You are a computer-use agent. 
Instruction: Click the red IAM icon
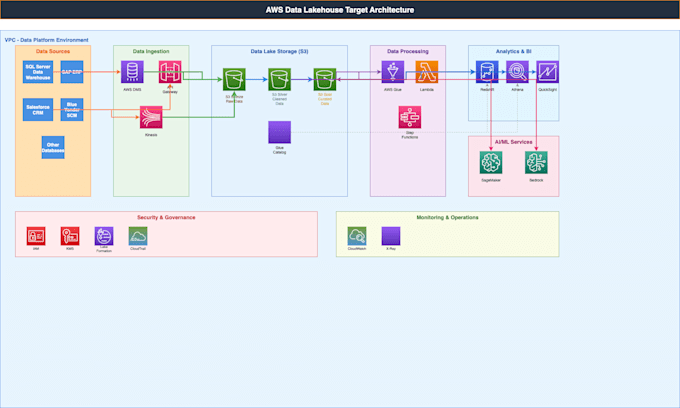[36, 236]
